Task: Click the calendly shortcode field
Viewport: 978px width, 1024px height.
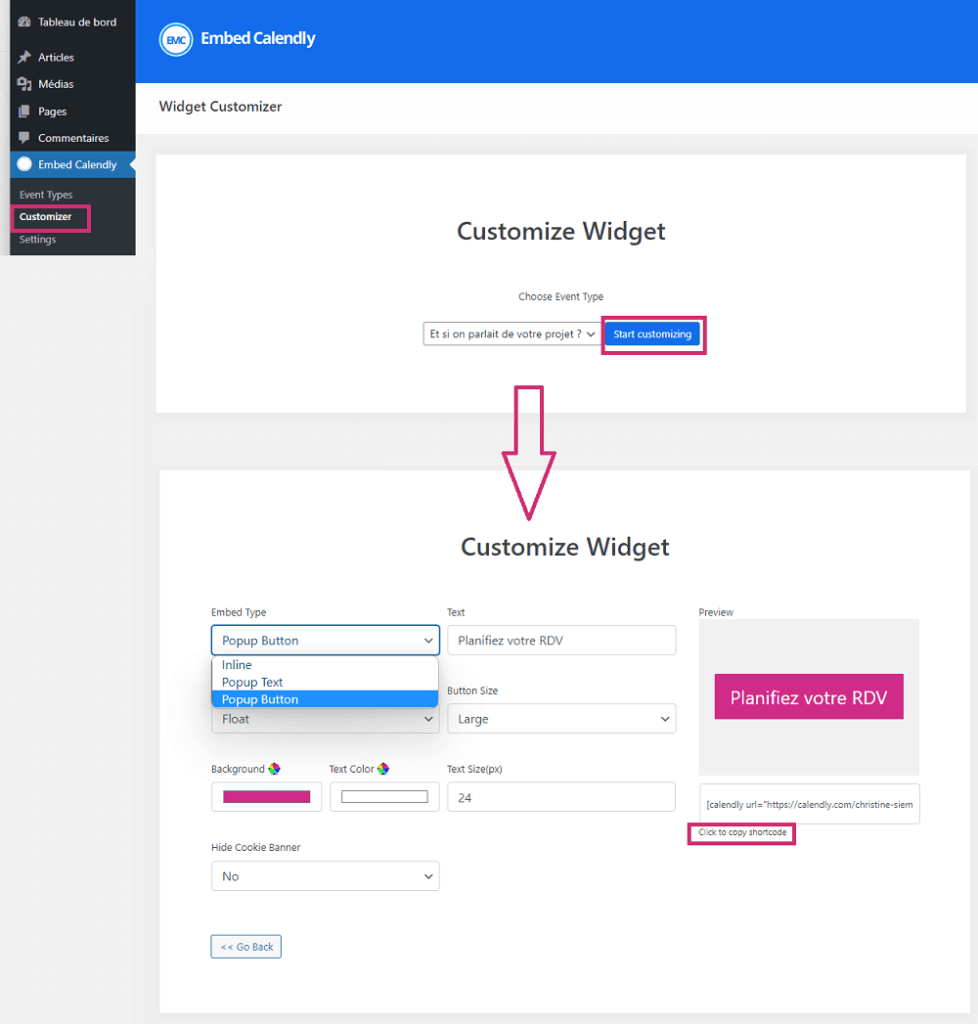Action: tap(810, 804)
